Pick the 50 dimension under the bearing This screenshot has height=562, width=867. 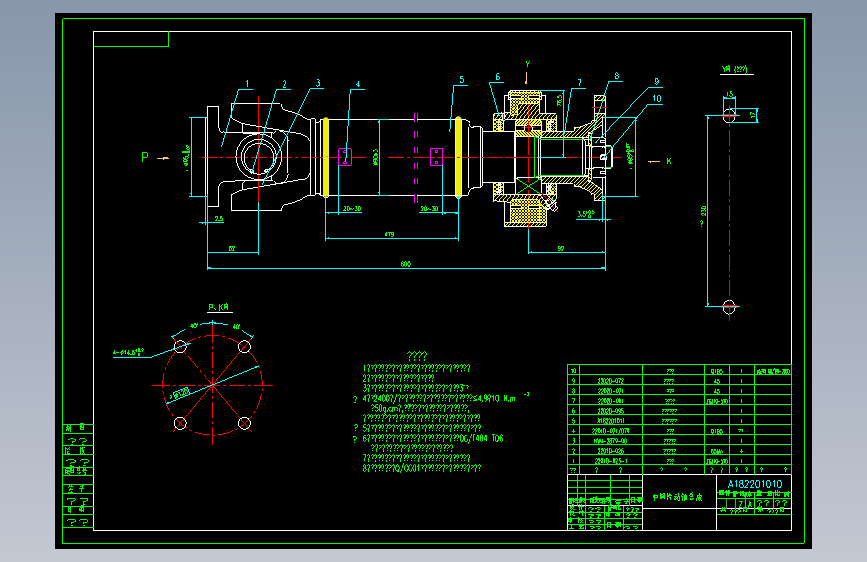point(561,248)
